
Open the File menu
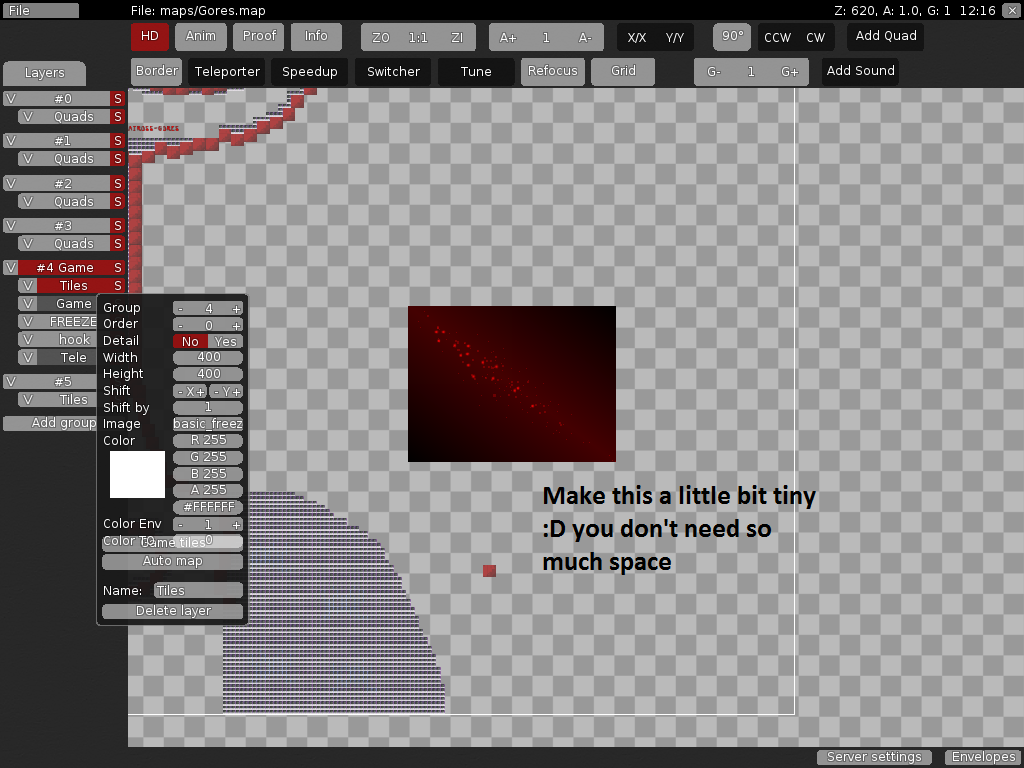tap(41, 10)
